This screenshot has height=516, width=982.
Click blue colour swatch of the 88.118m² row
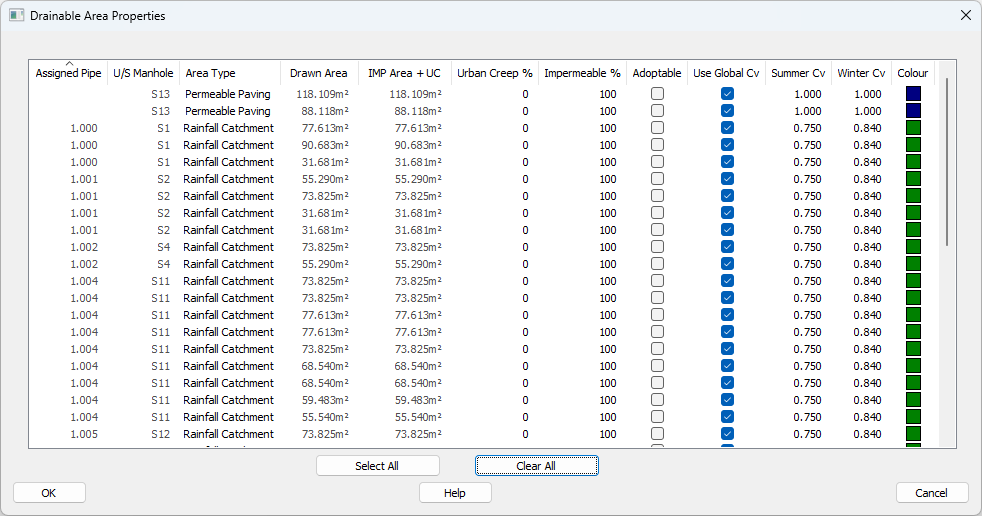click(x=913, y=111)
